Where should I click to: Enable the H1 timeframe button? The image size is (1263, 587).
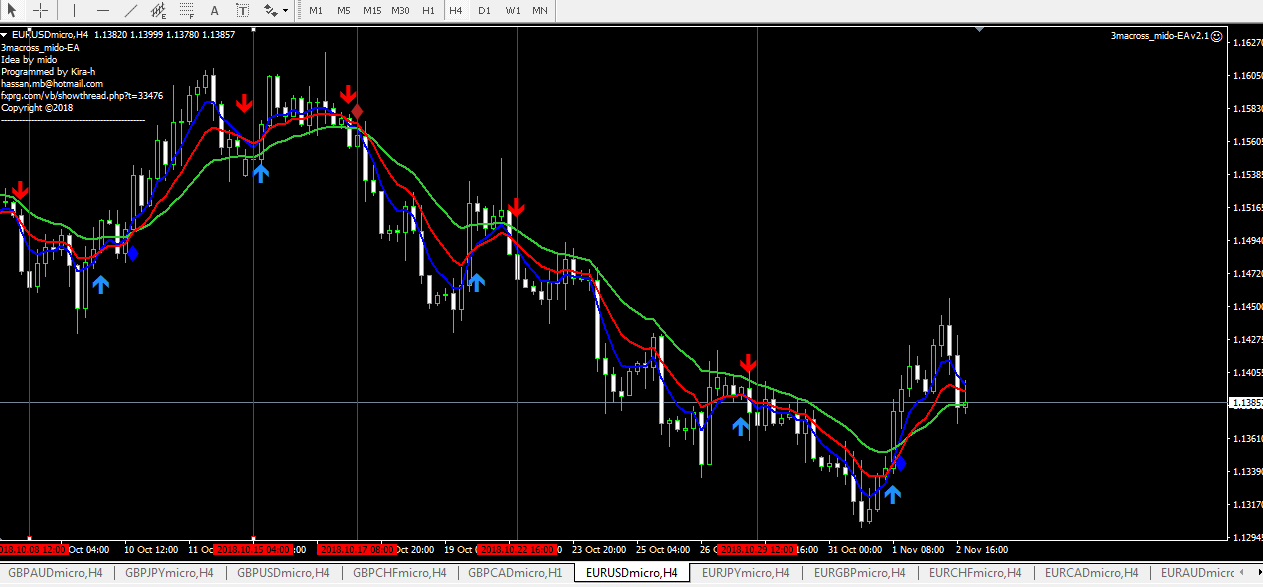pyautogui.click(x=428, y=10)
